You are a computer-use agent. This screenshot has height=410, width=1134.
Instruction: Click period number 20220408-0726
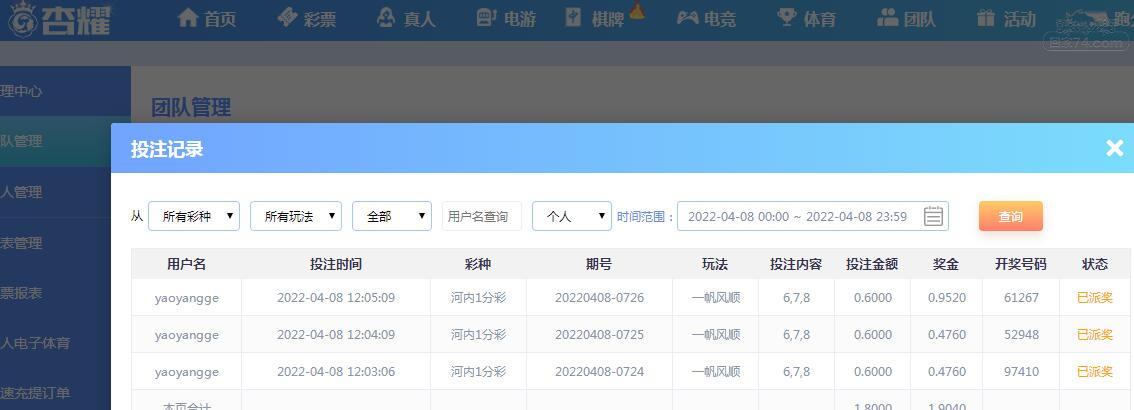[x=600, y=298]
